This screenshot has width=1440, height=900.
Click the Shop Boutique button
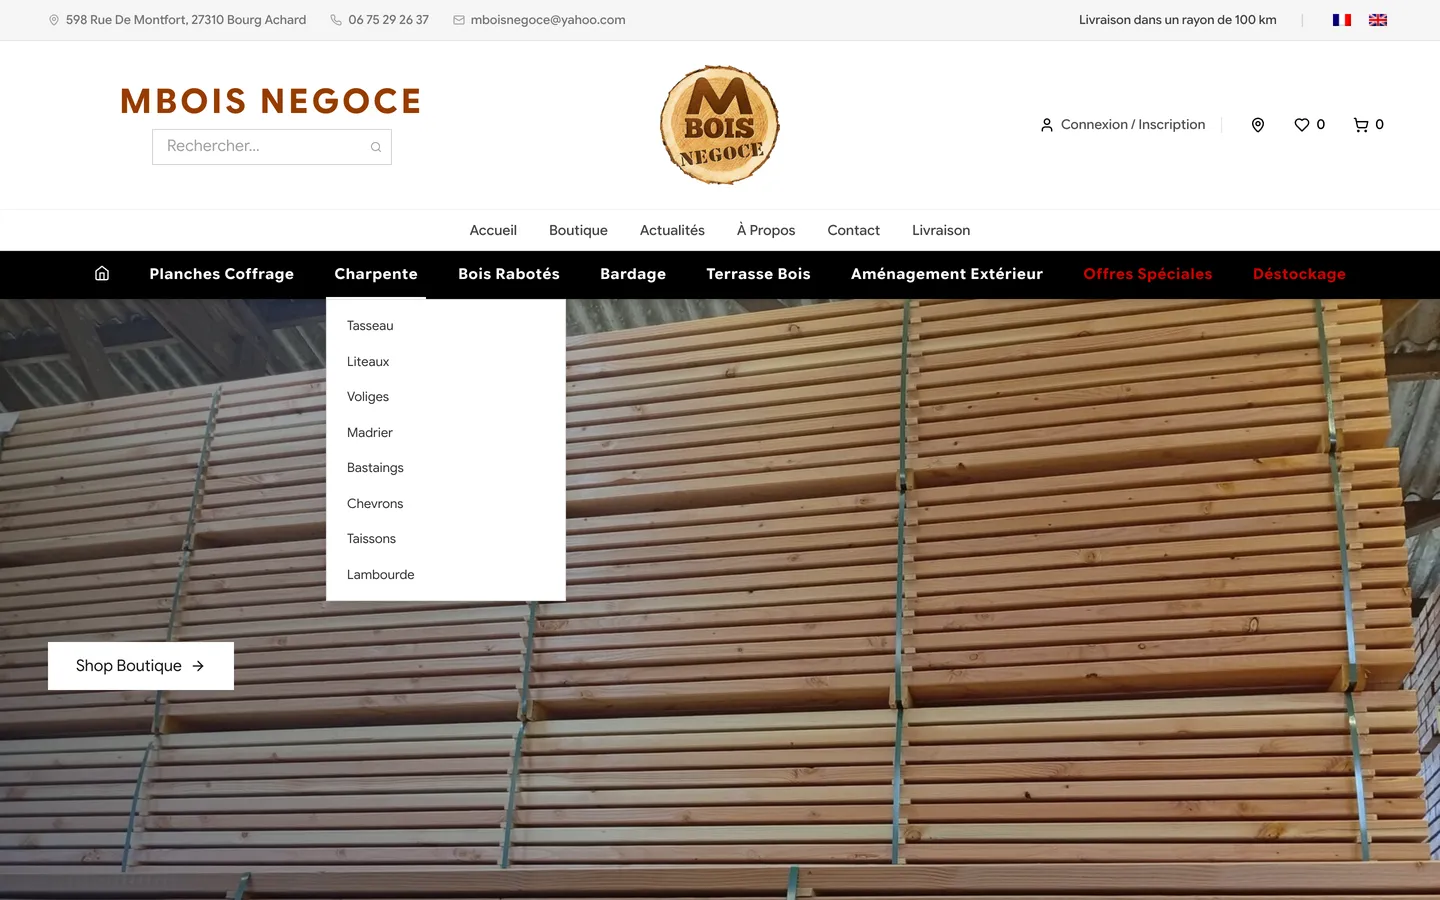tap(141, 666)
